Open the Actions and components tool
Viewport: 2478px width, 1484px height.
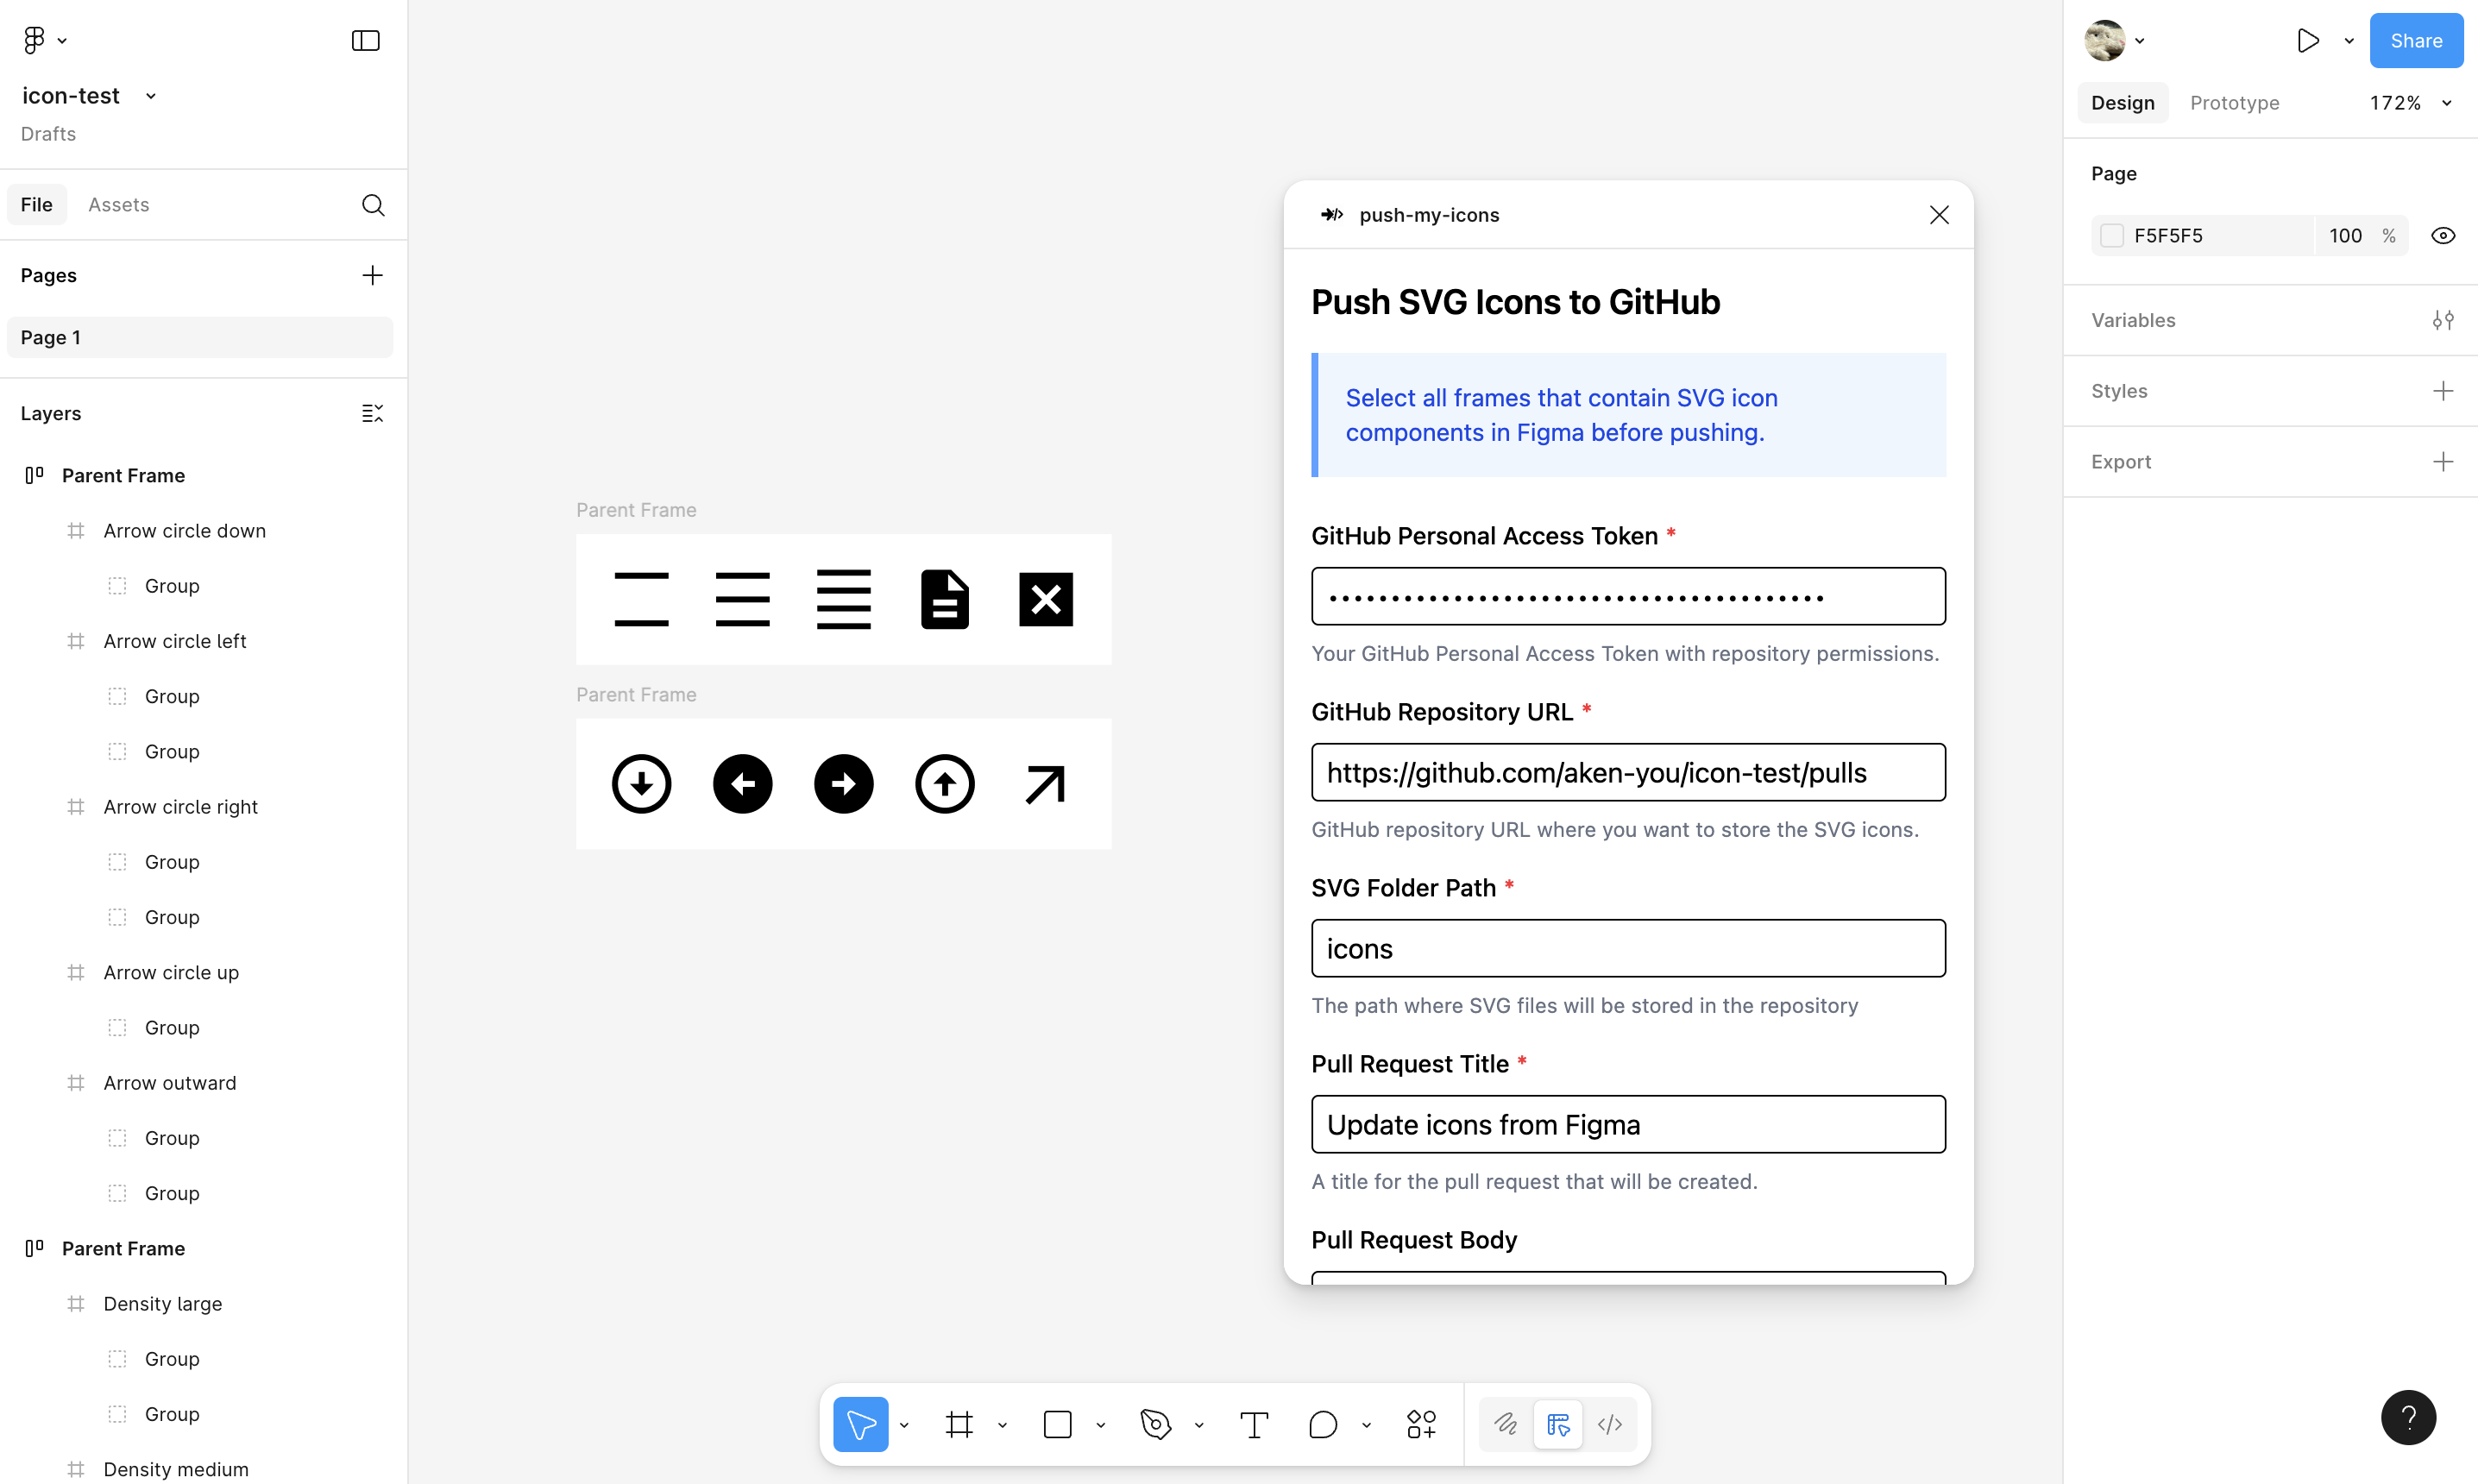click(1421, 1424)
